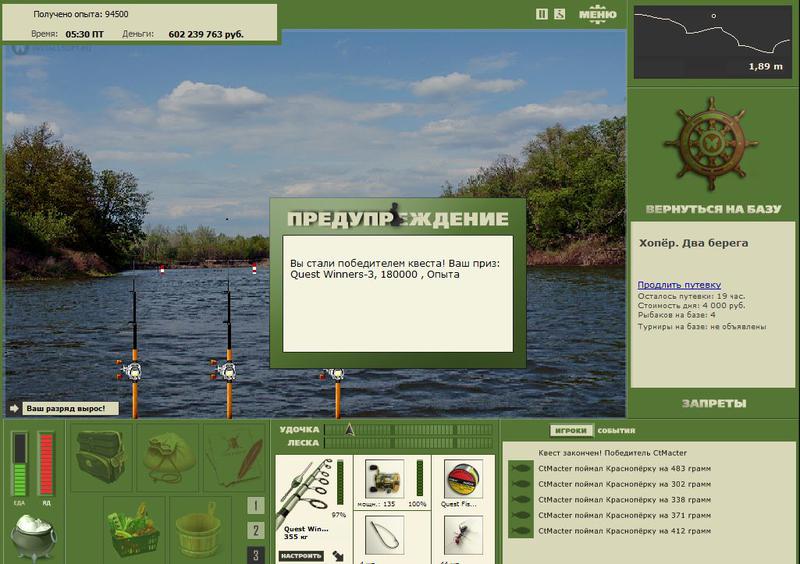Viewport: 800px width, 564px height.
Task: Select rod slot 3
Action: tap(256, 555)
